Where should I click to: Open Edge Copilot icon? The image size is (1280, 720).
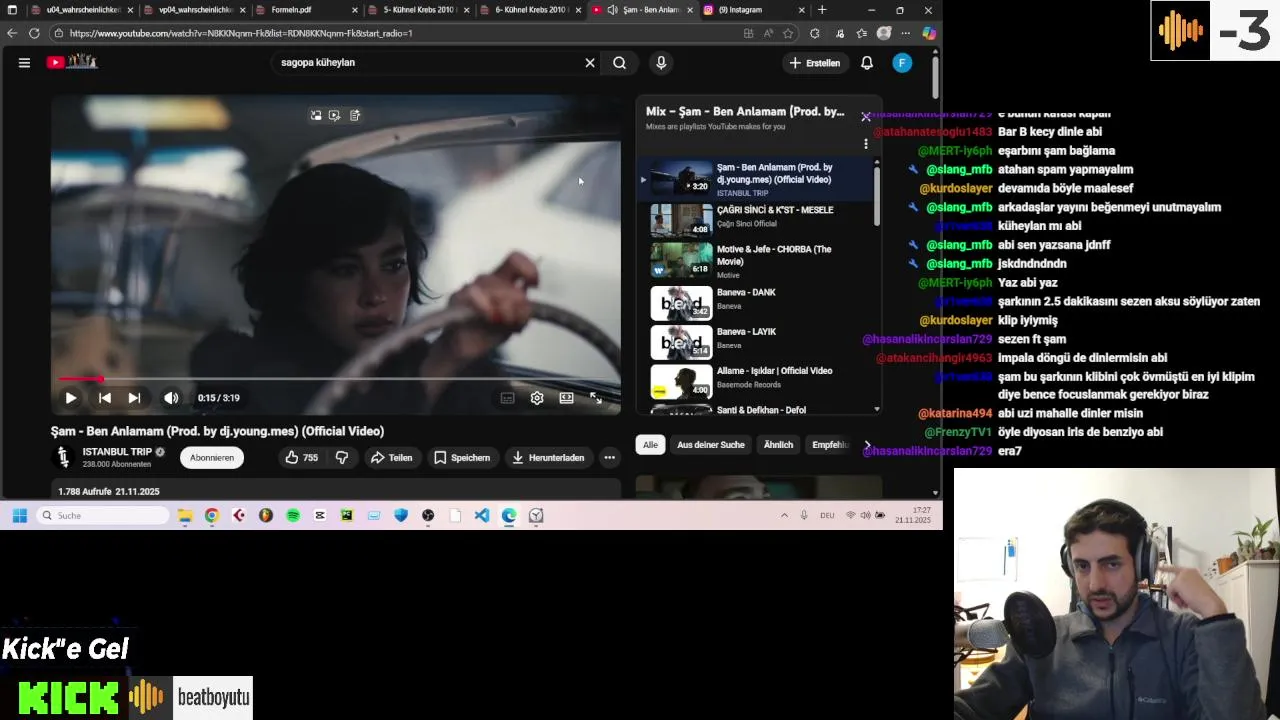pos(929,33)
